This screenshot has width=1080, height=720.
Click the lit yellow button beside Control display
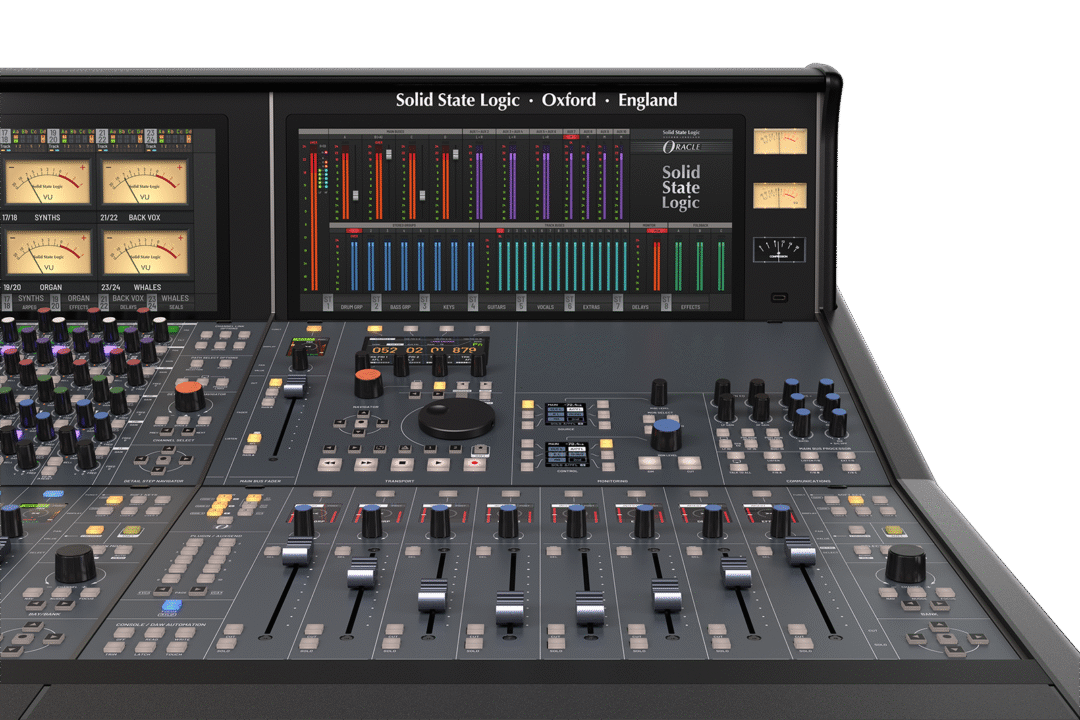point(606,444)
